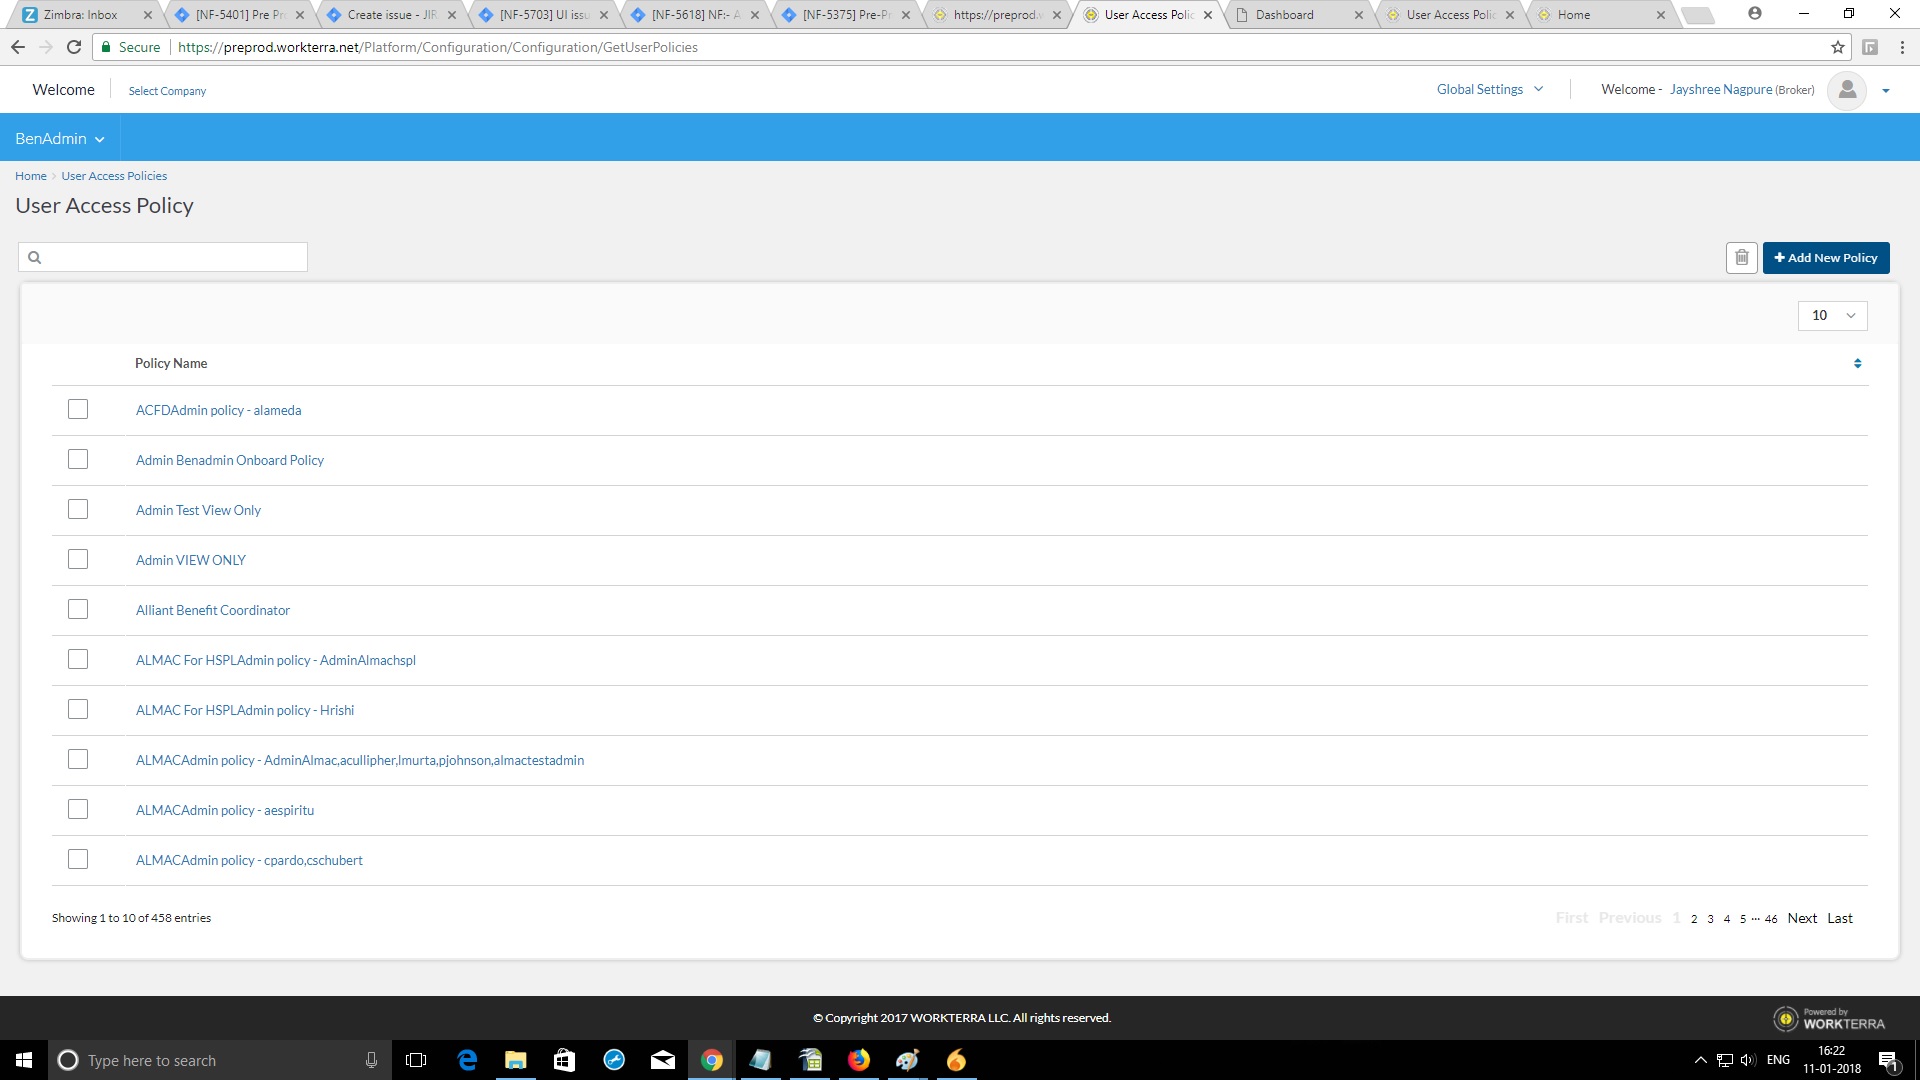Switch to the Zimbra: Inbox tab
Image resolution: width=1920 pixels, height=1080 pixels.
(x=80, y=15)
